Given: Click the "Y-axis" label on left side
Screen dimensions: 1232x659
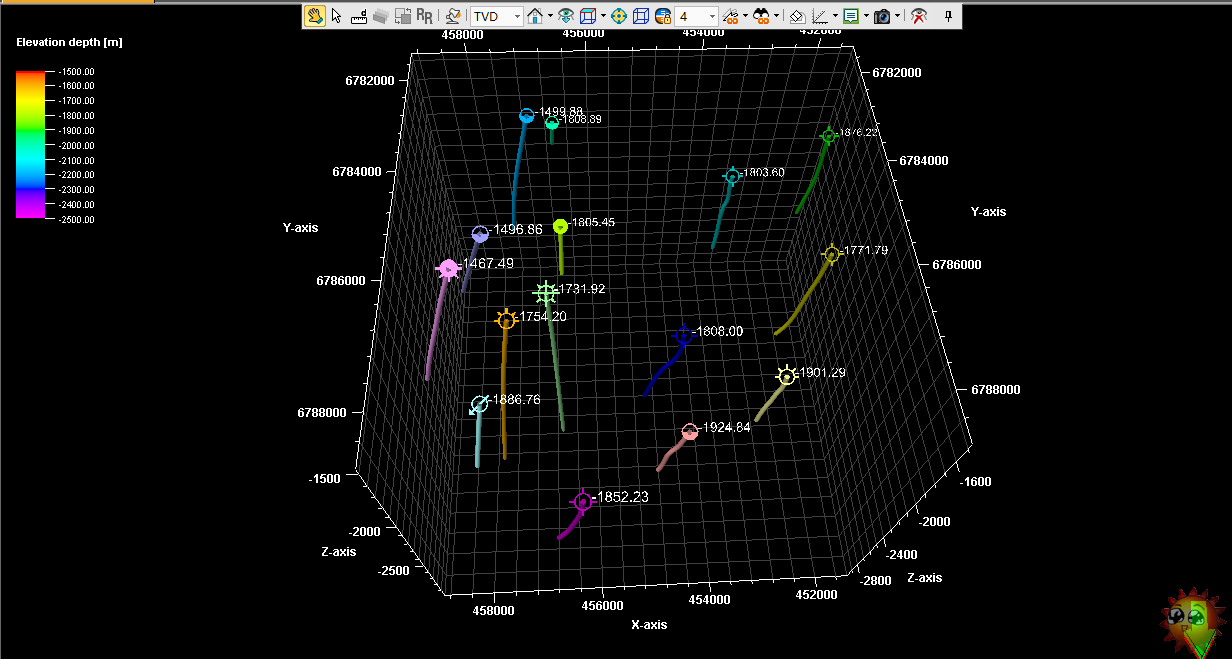Looking at the screenshot, I should coord(301,228).
